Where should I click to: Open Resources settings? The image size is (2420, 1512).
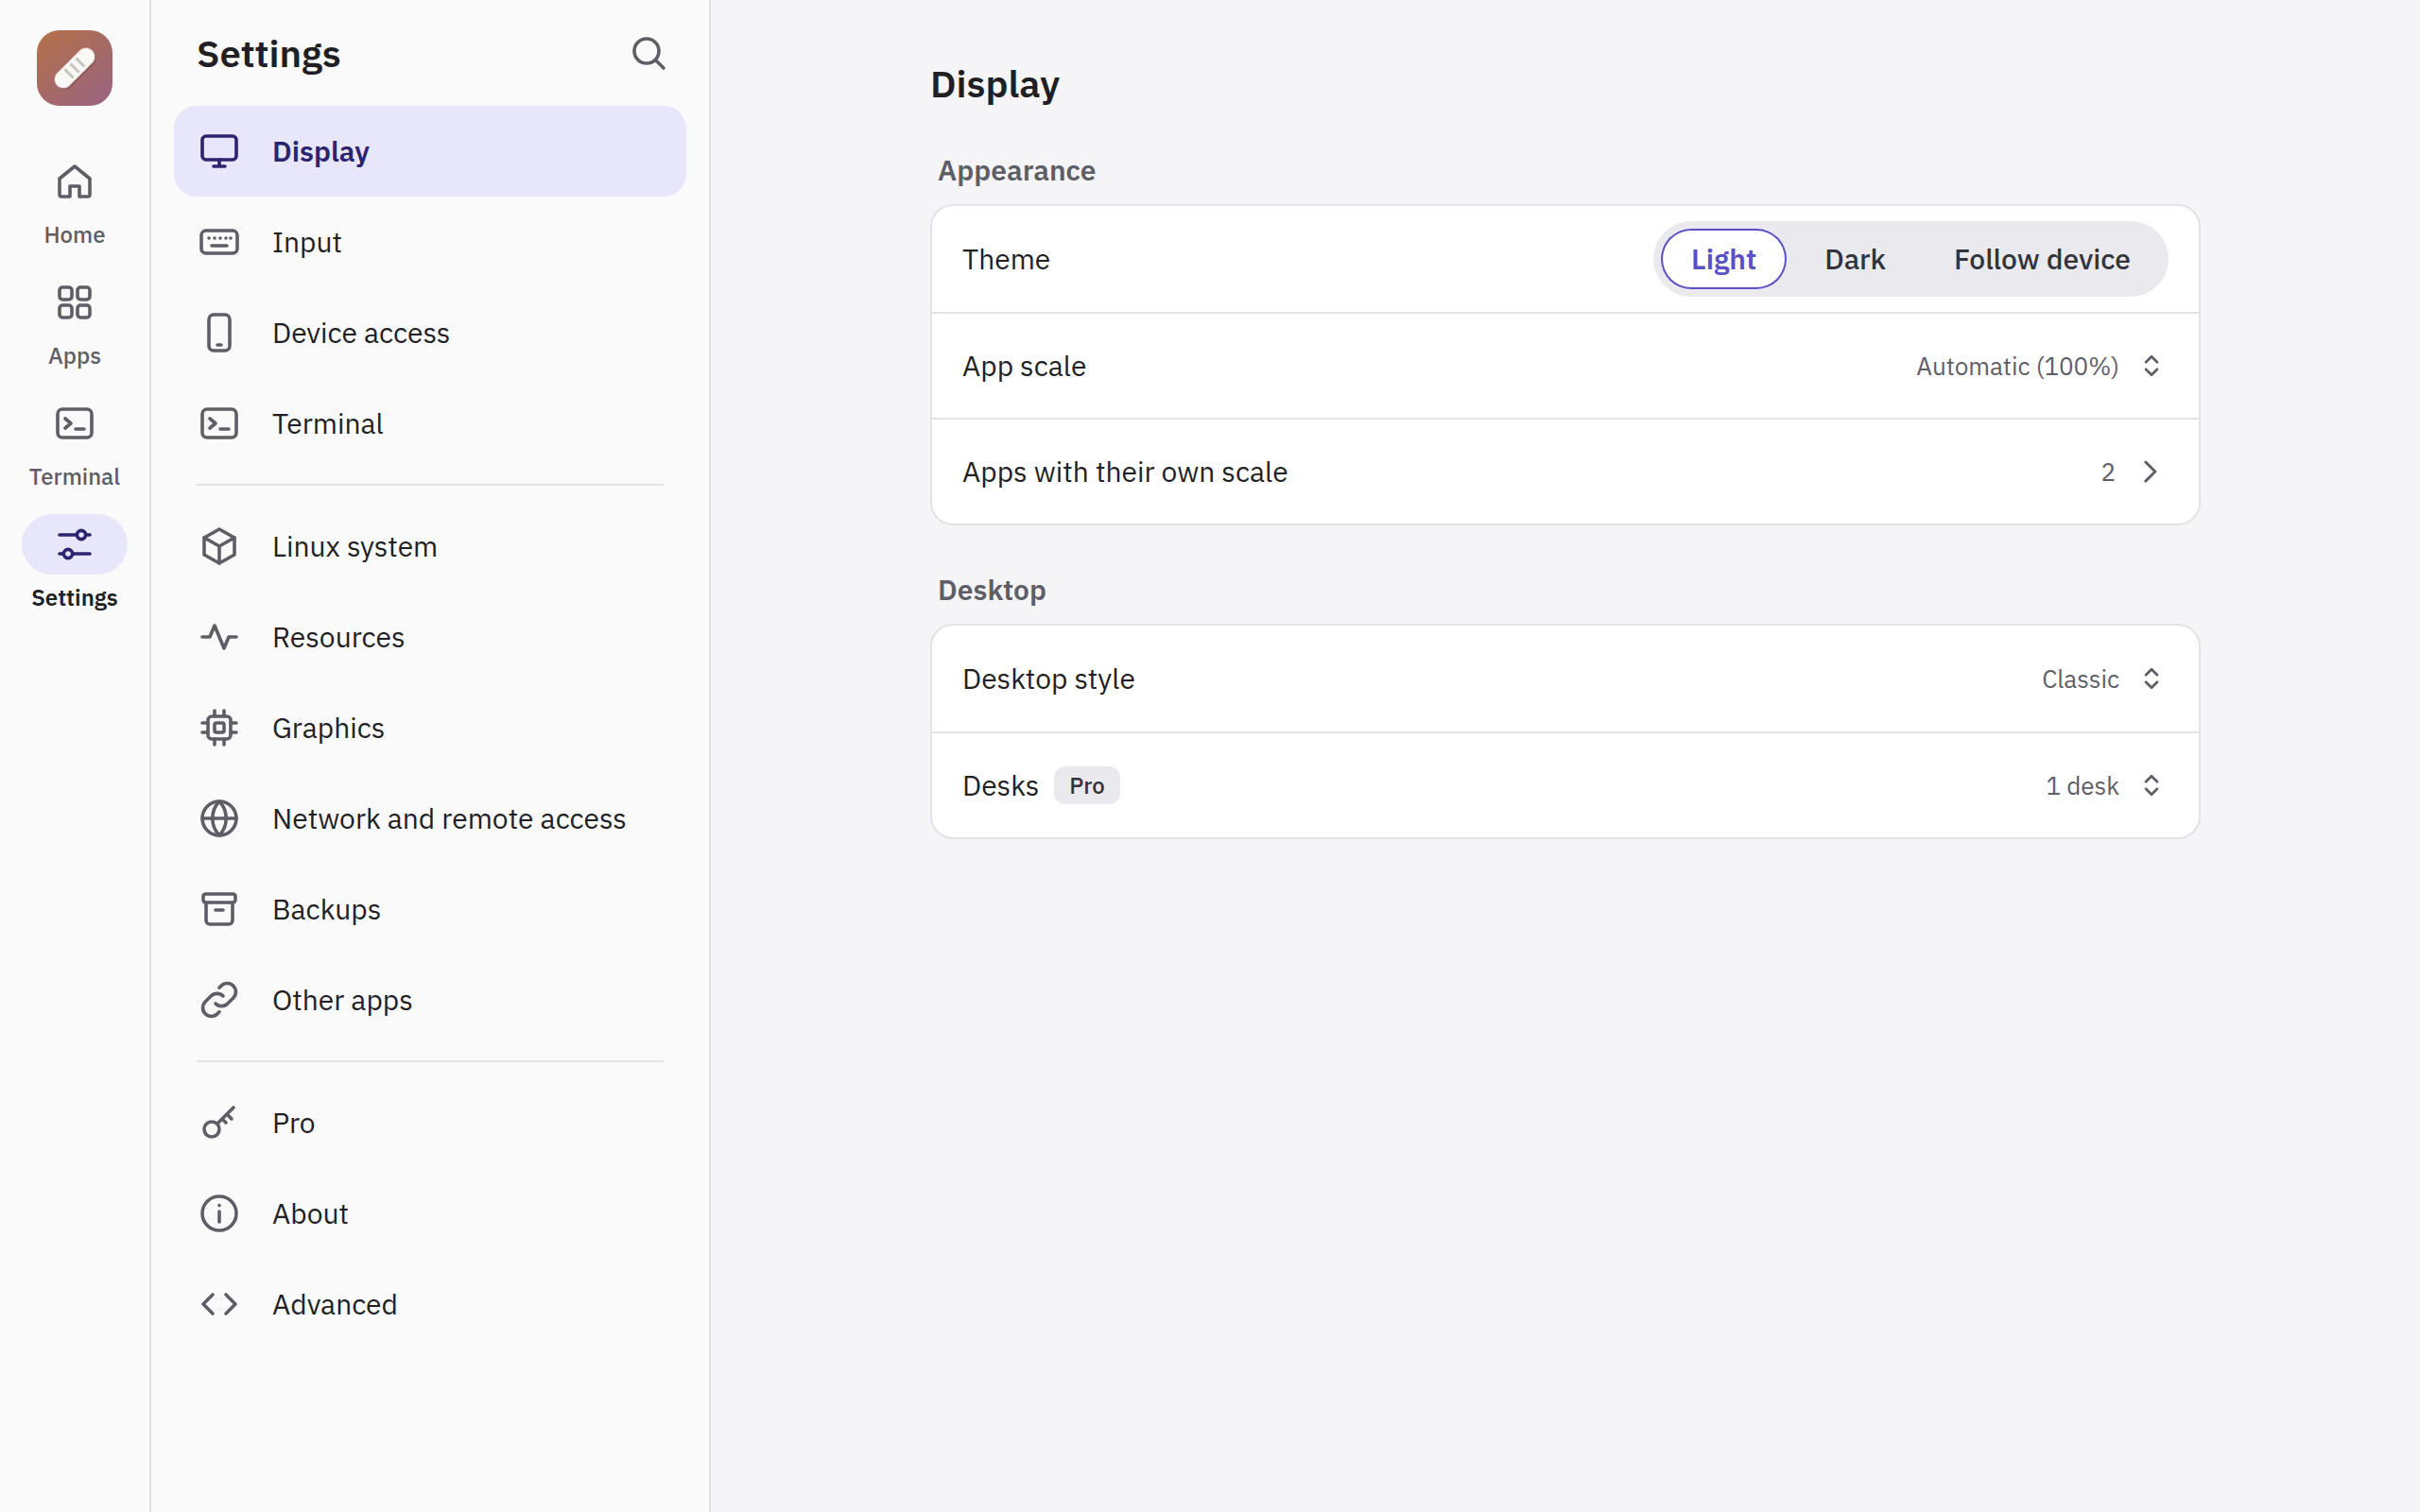coord(430,637)
